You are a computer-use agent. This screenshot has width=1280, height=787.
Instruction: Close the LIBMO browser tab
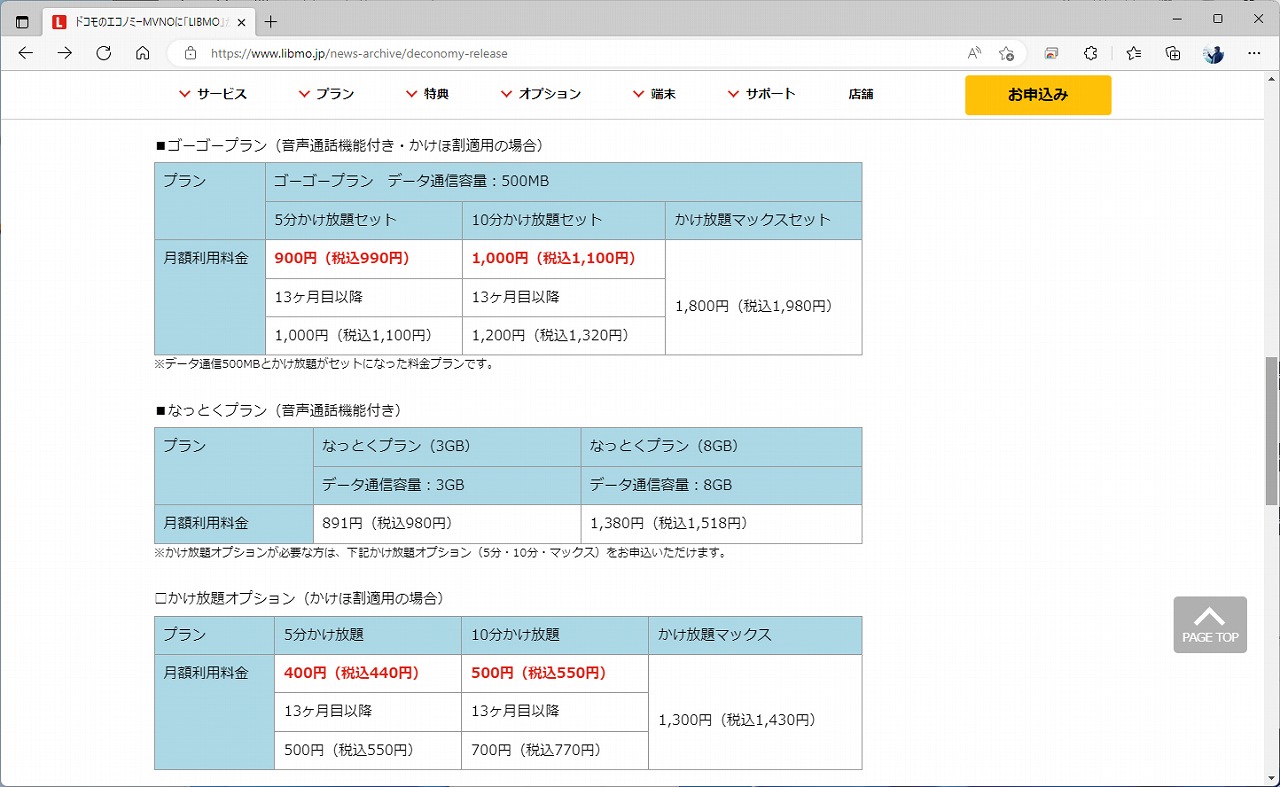241,21
